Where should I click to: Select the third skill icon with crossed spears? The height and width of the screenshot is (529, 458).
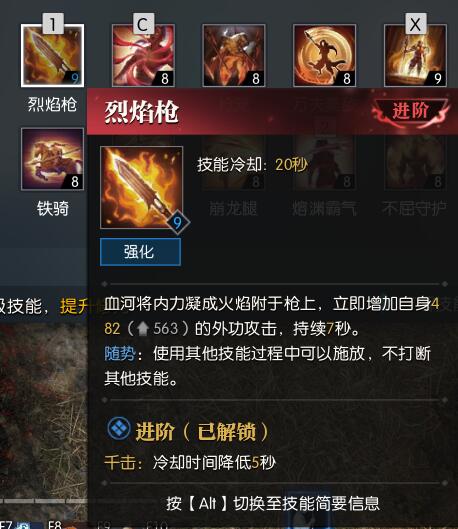(x=234, y=55)
